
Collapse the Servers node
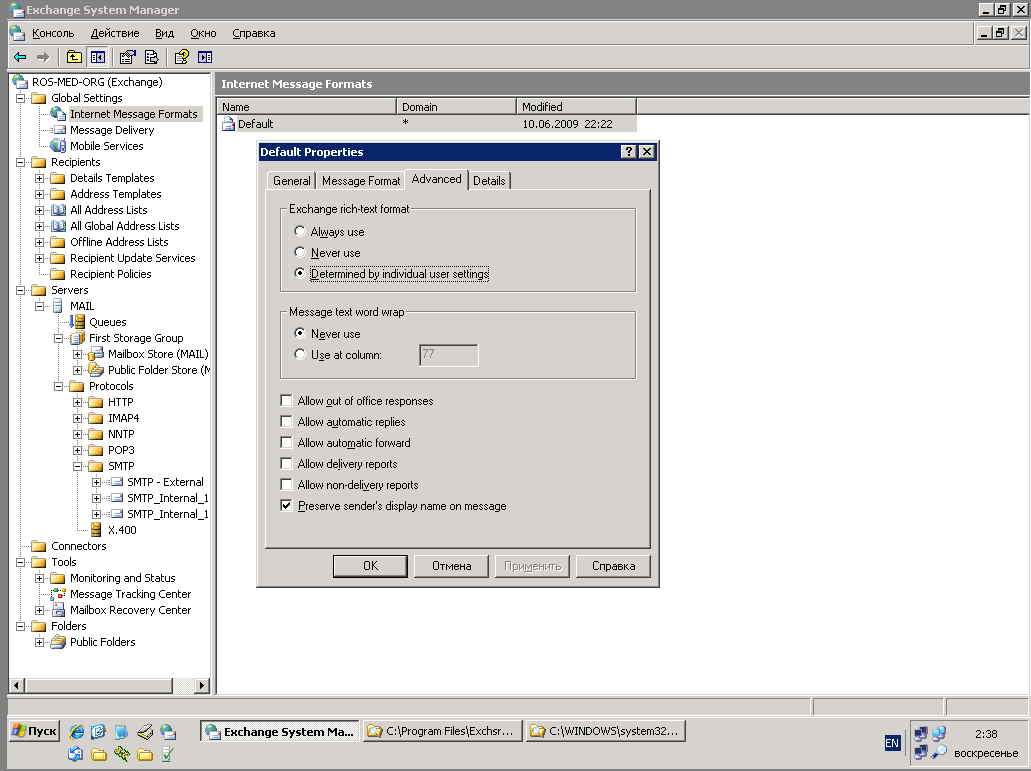click(20, 291)
